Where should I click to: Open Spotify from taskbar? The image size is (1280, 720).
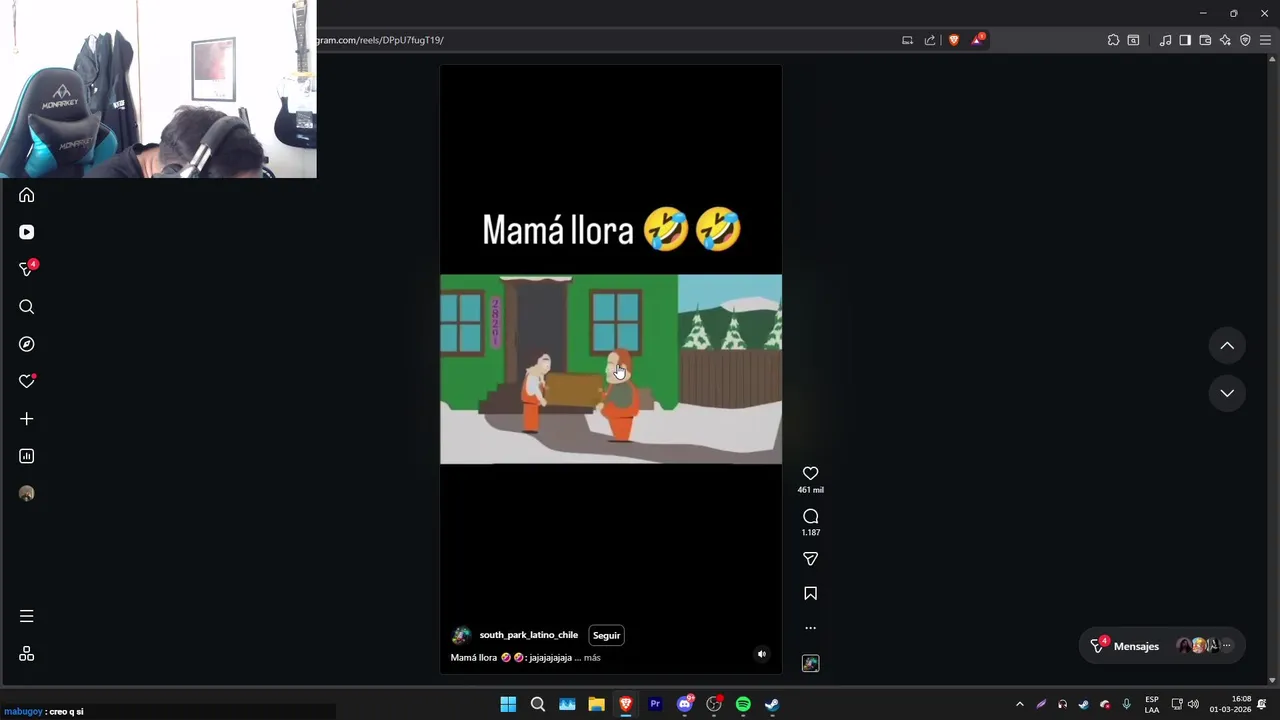743,704
